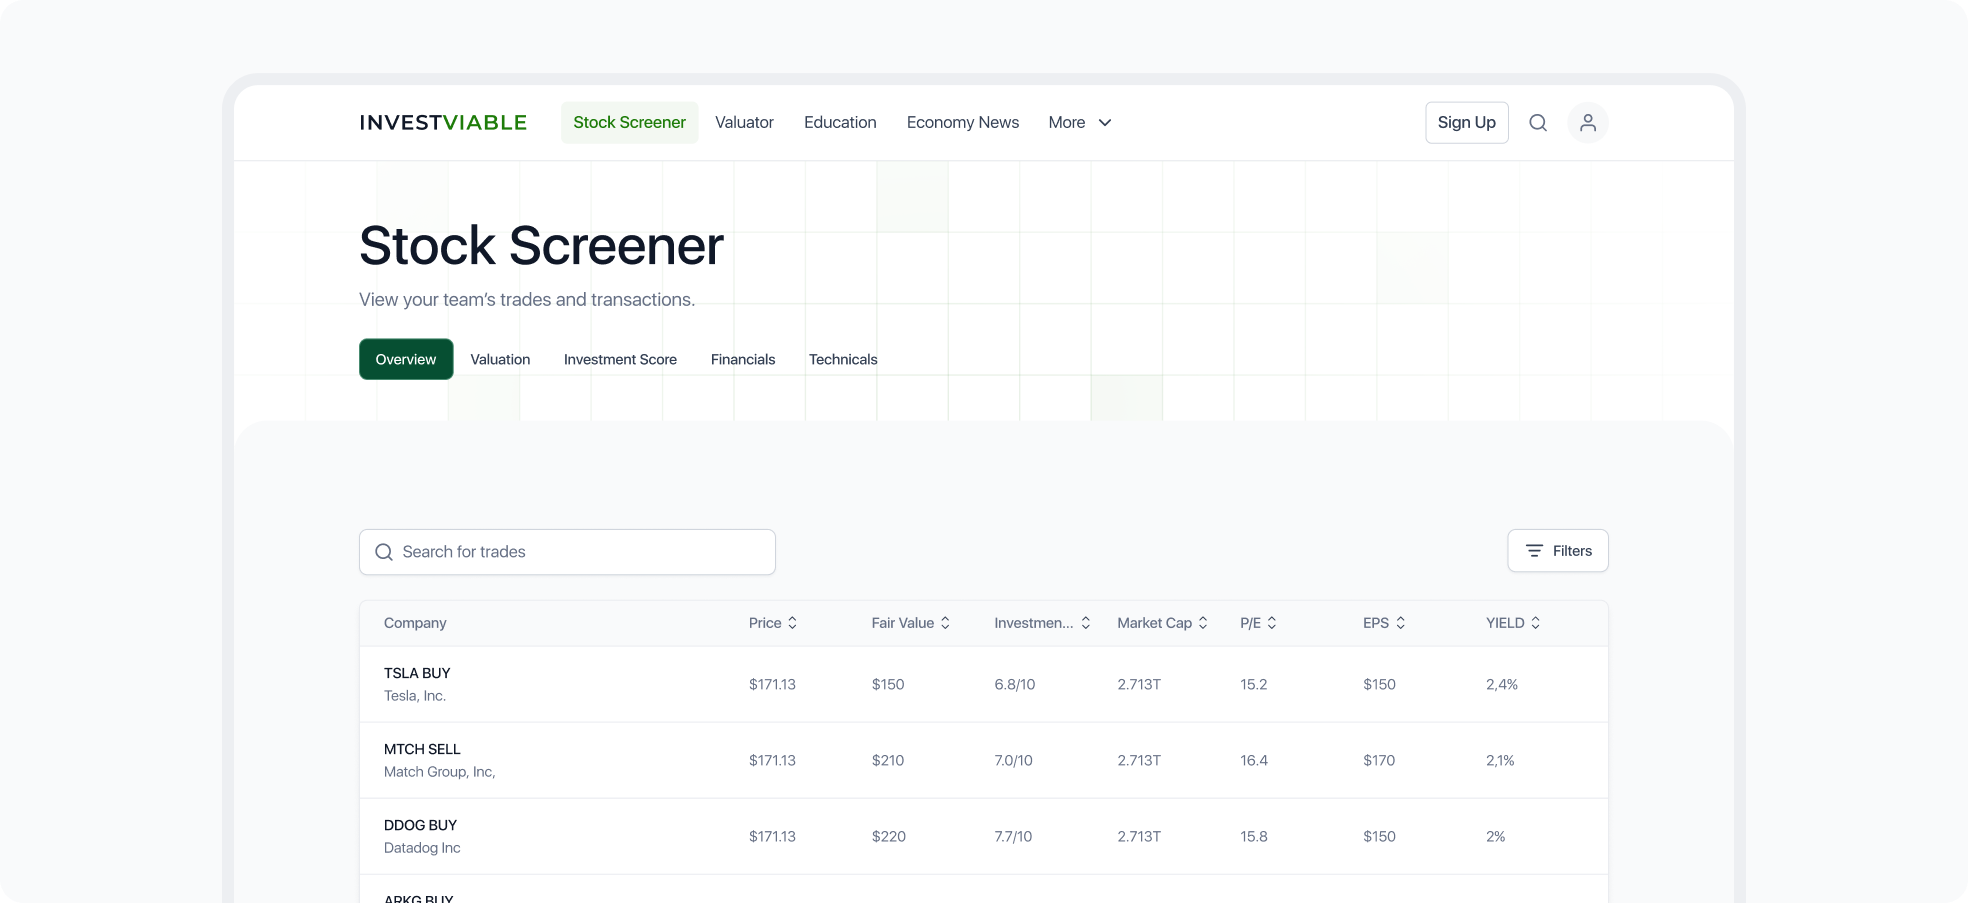Switch to the Investment Score tab

620,359
